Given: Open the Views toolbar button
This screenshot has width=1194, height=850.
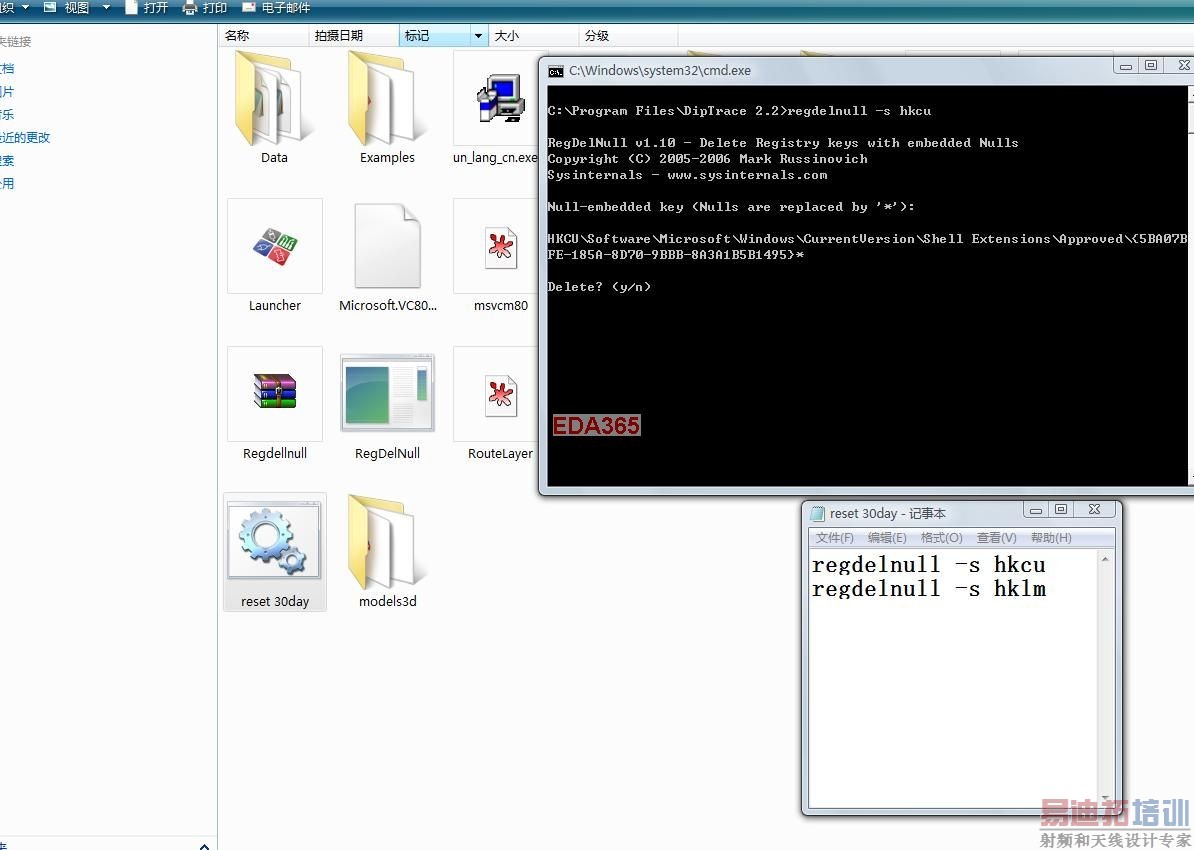Looking at the screenshot, I should (66, 8).
